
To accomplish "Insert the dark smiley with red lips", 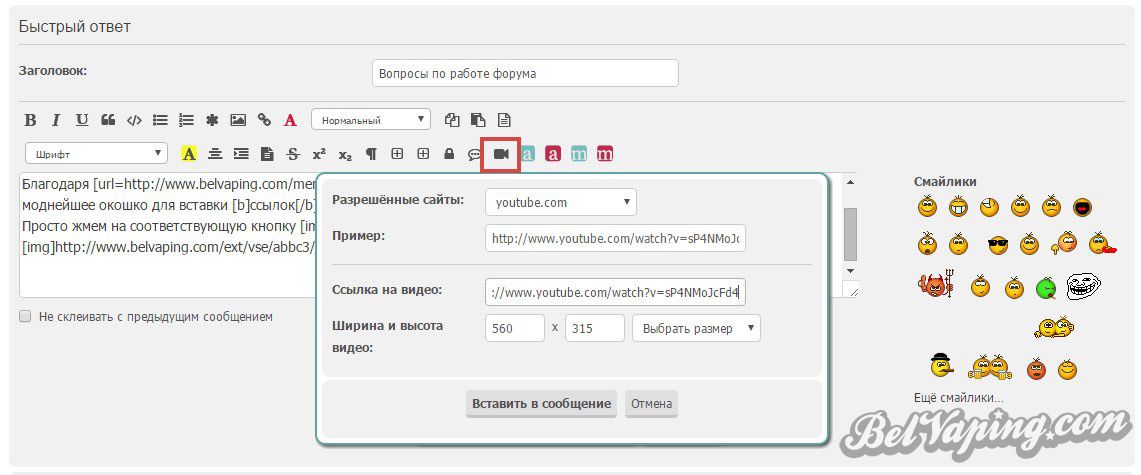I will [1083, 208].
